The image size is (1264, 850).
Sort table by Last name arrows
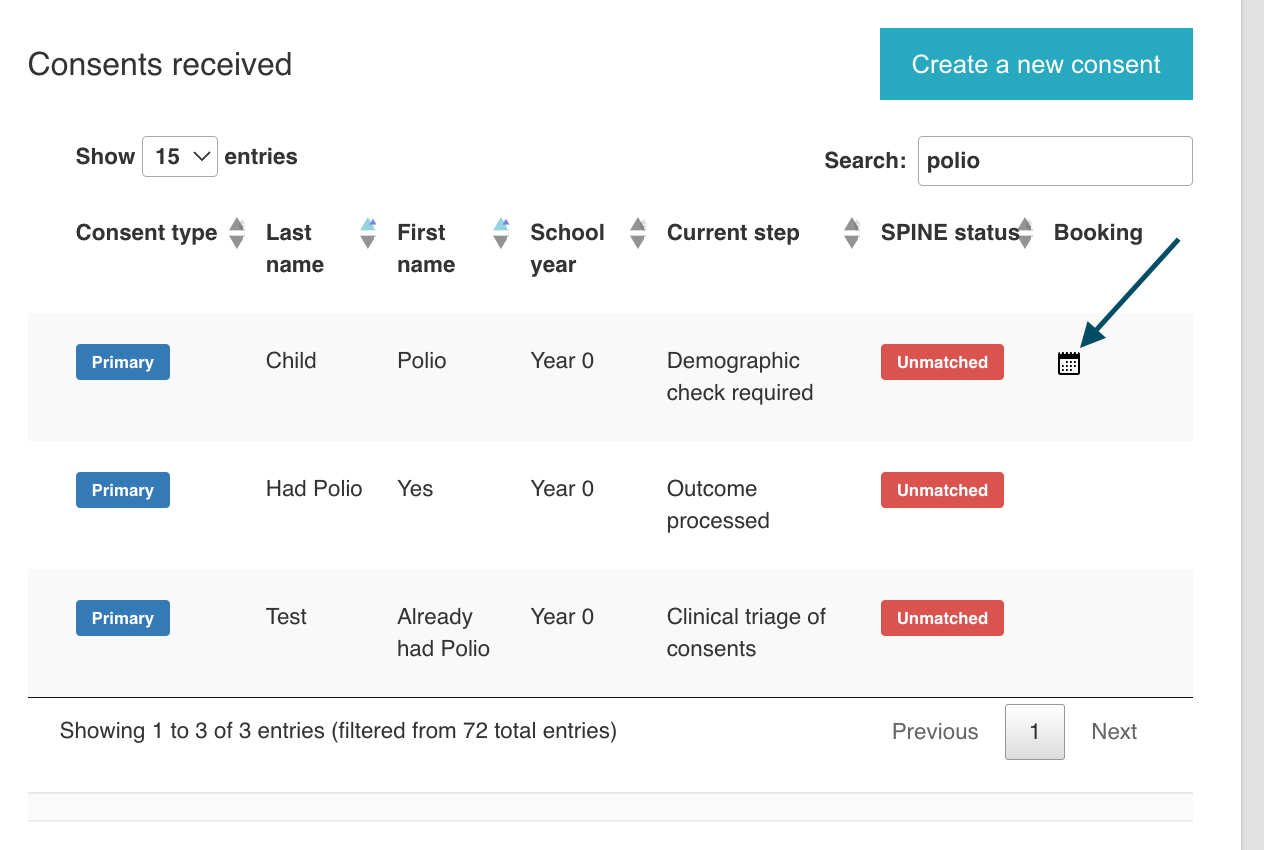pos(368,233)
